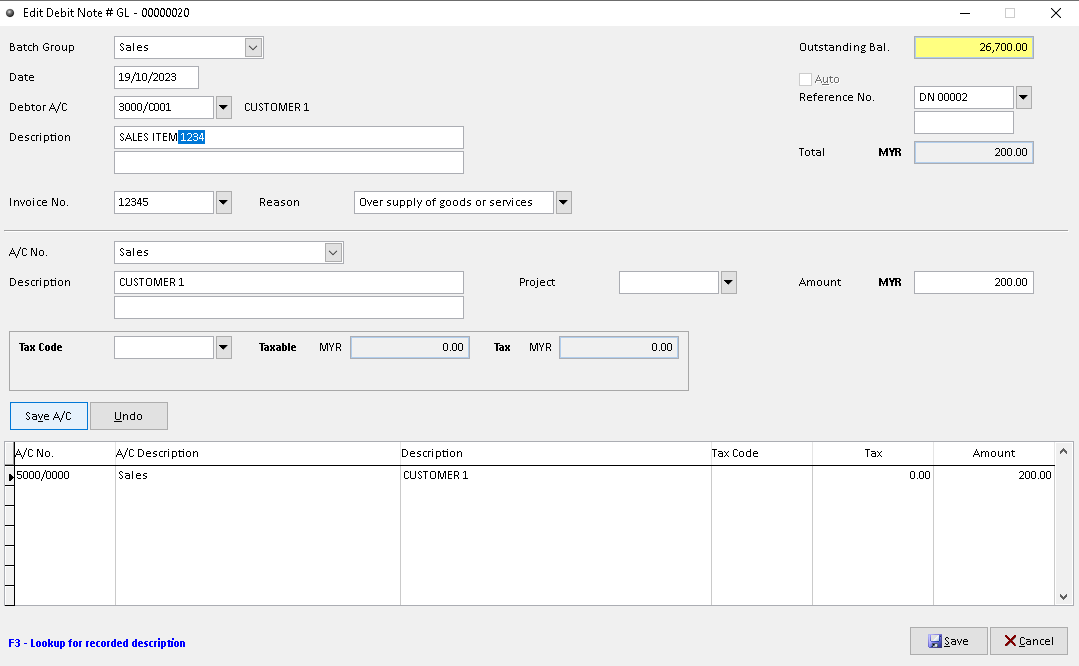Open the A/C No. Sales dropdown
Viewport: 1079px width, 666px height.
click(x=333, y=253)
